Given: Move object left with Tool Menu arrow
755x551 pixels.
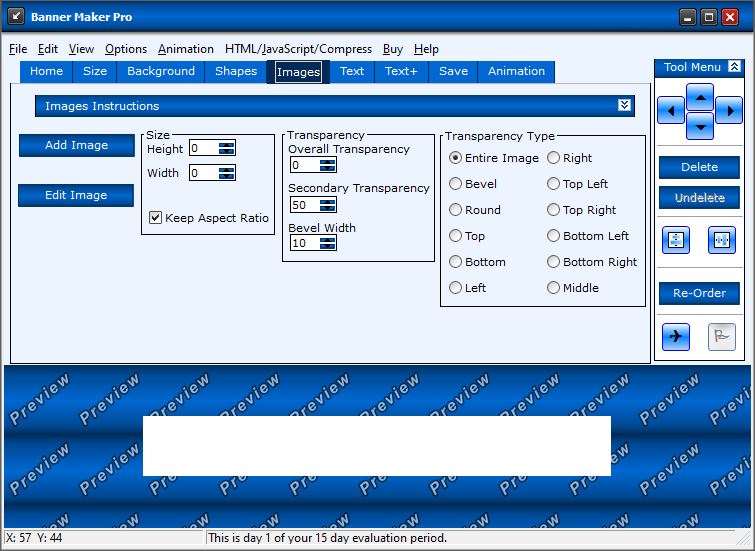Looking at the screenshot, I should click(x=671, y=111).
